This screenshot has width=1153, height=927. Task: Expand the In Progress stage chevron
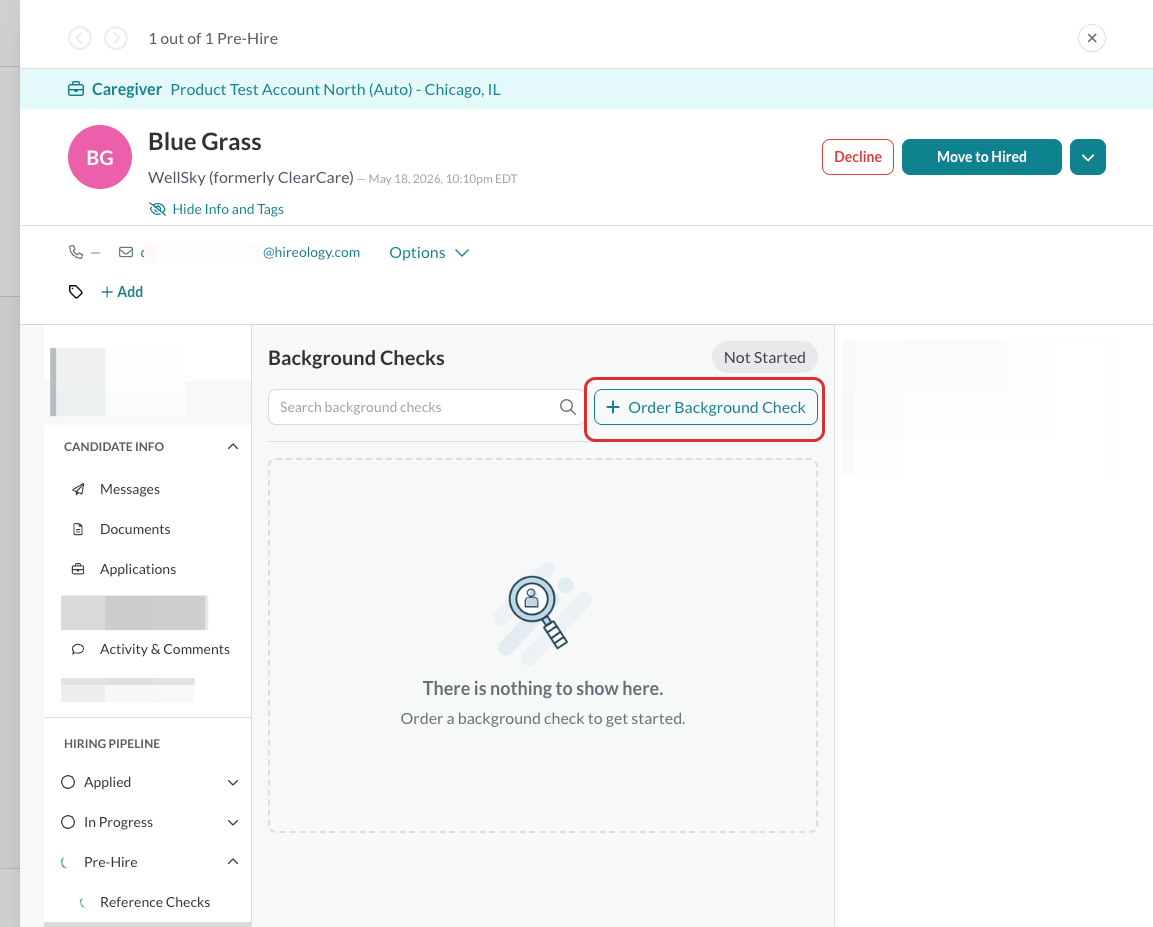tap(233, 823)
